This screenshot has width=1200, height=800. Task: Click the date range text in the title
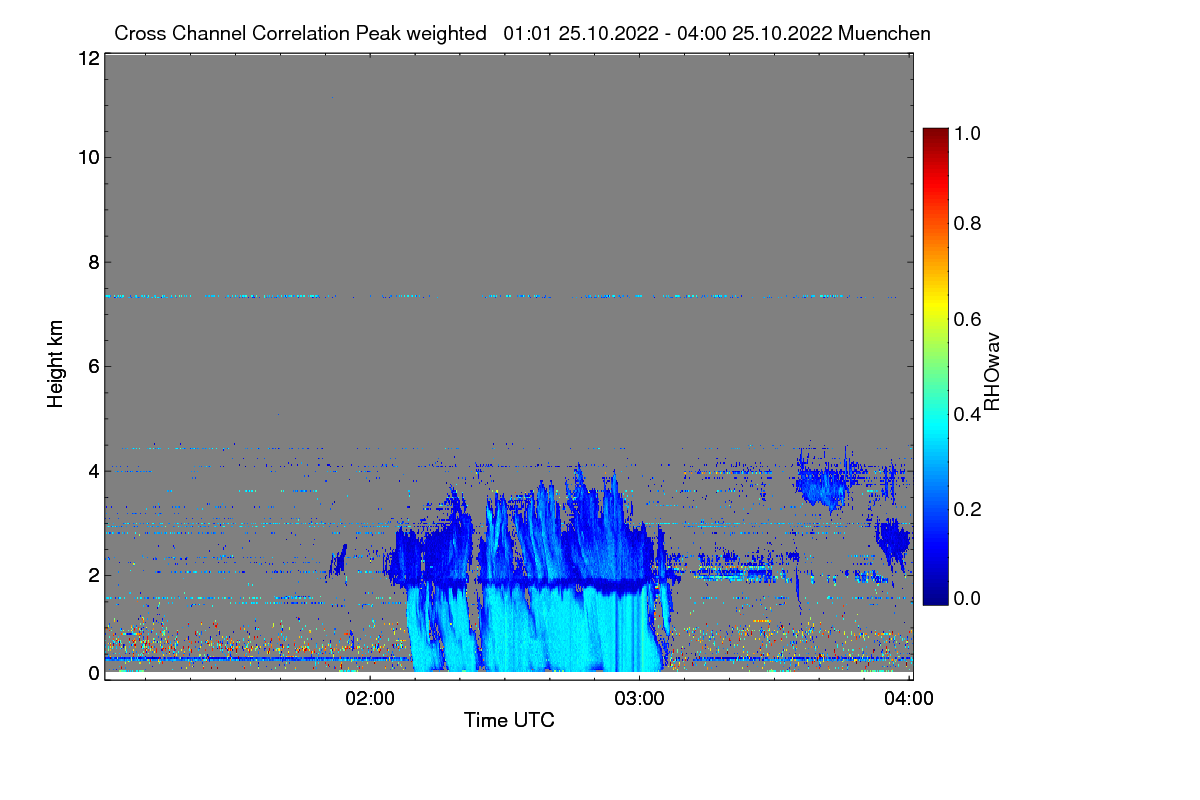coord(668,33)
